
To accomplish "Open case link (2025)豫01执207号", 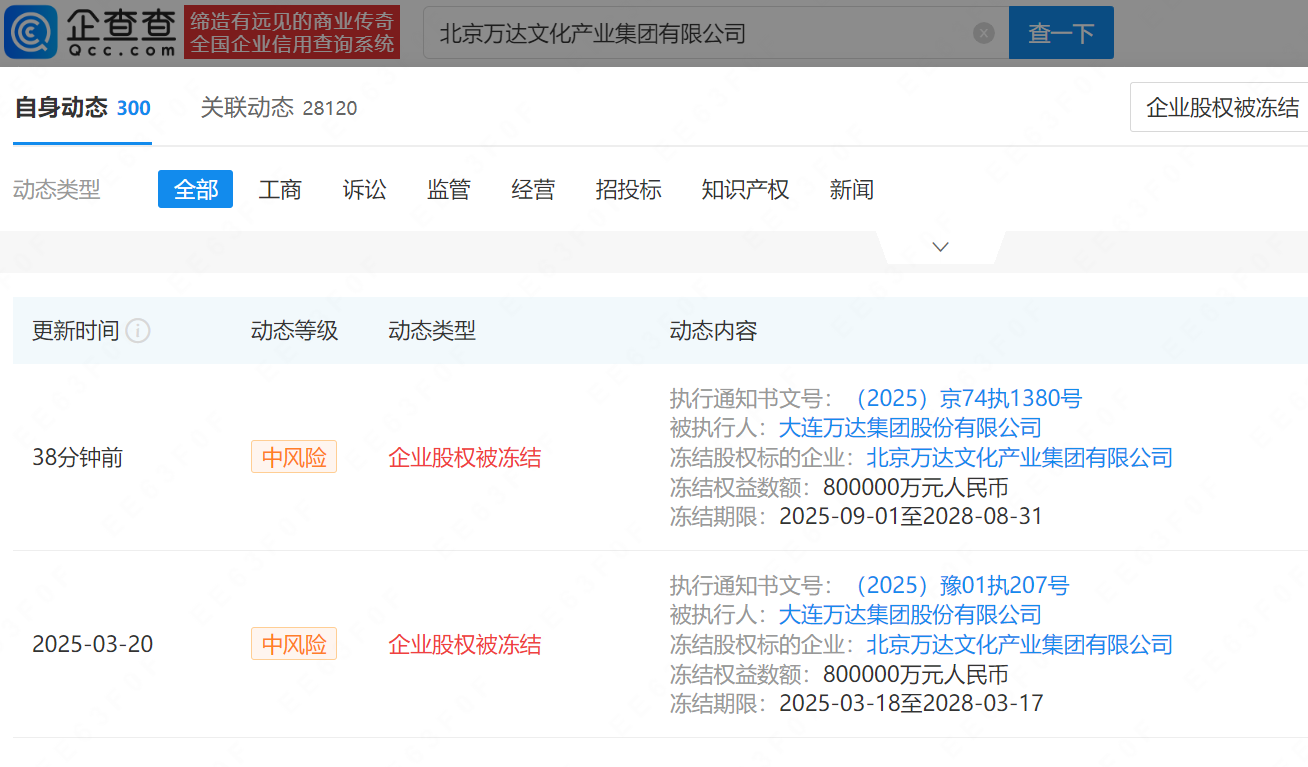I will tap(956, 585).
